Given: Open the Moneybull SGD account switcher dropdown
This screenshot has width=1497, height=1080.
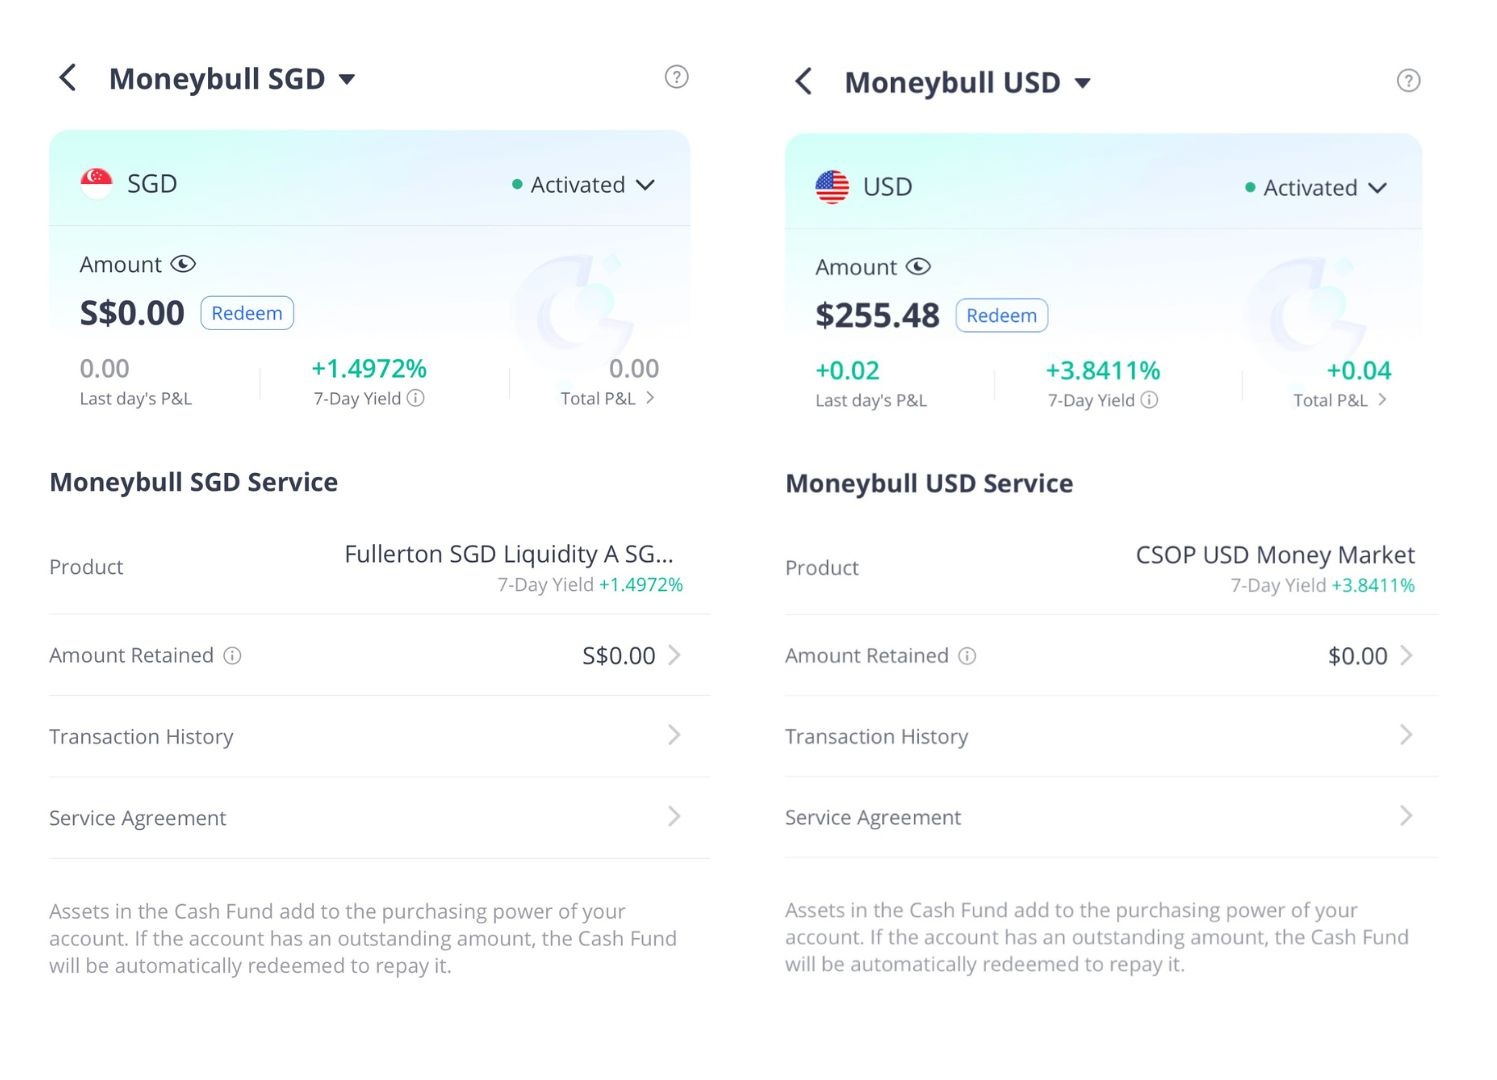Looking at the screenshot, I should 349,78.
